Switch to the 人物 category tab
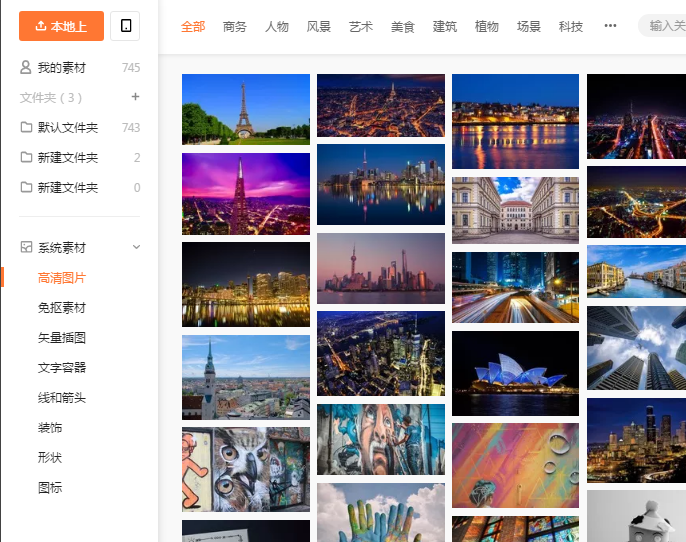The image size is (686, 542). coord(277,27)
